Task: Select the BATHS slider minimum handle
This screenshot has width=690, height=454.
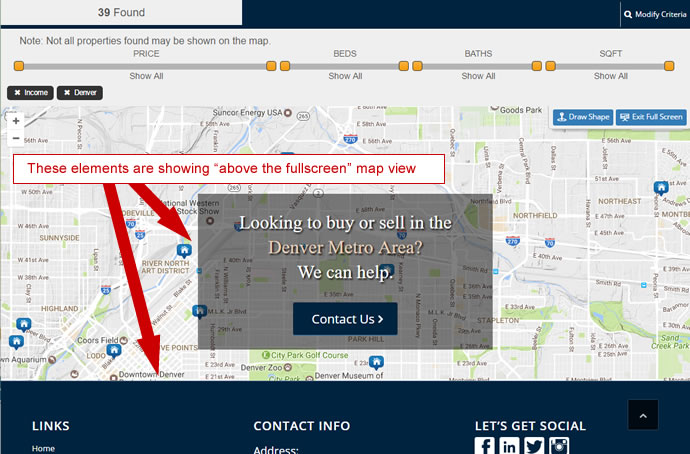Action: [418, 66]
